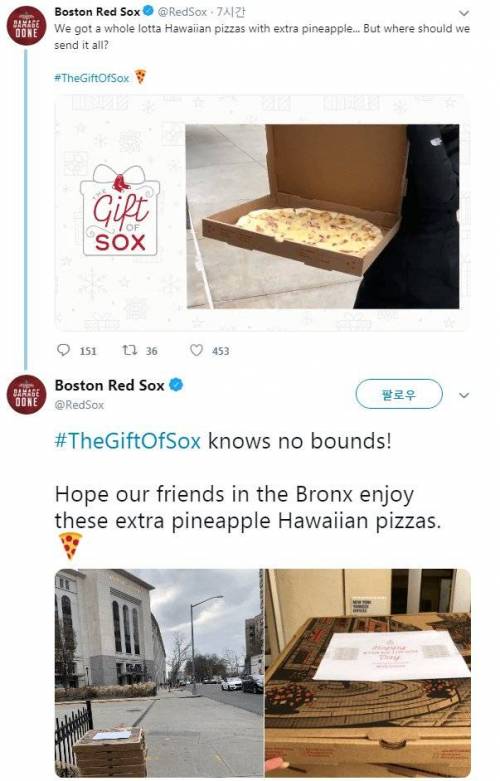Click the verified badge on the second tweet

176,385
